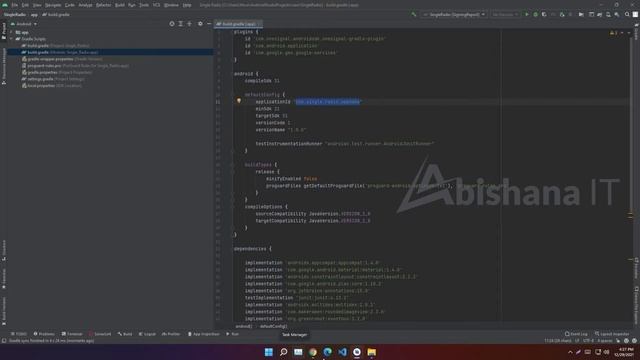640x360 pixels.
Task: Hide the Project panel with minus icon
Action: coord(209,24)
